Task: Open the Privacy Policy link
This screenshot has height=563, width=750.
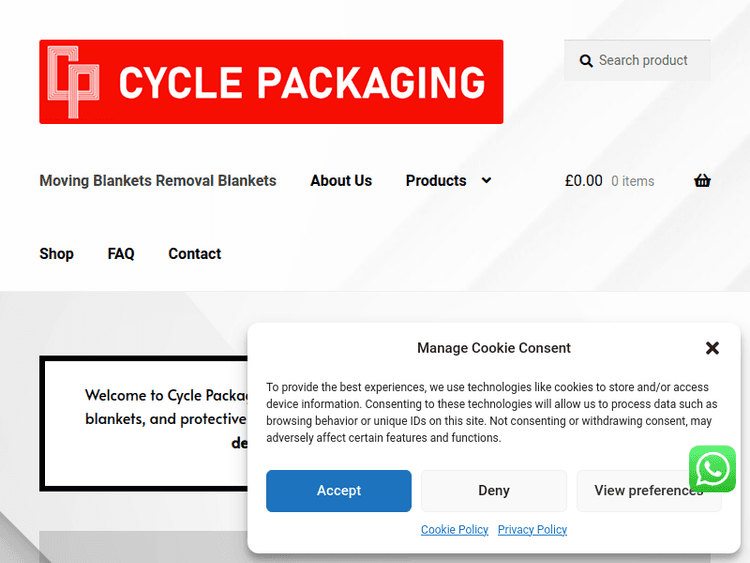Action: [x=532, y=530]
